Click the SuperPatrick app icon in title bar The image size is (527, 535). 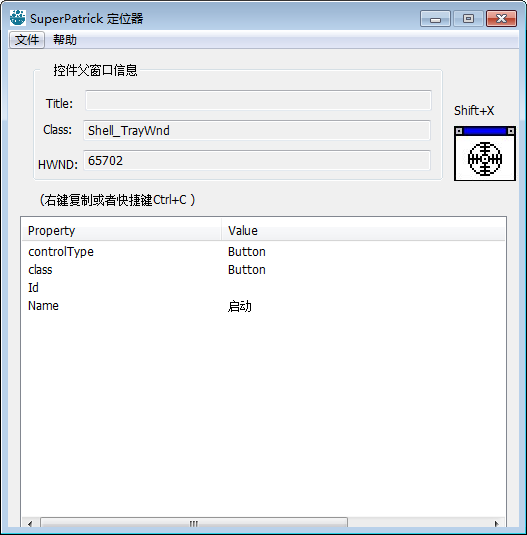pos(17,18)
